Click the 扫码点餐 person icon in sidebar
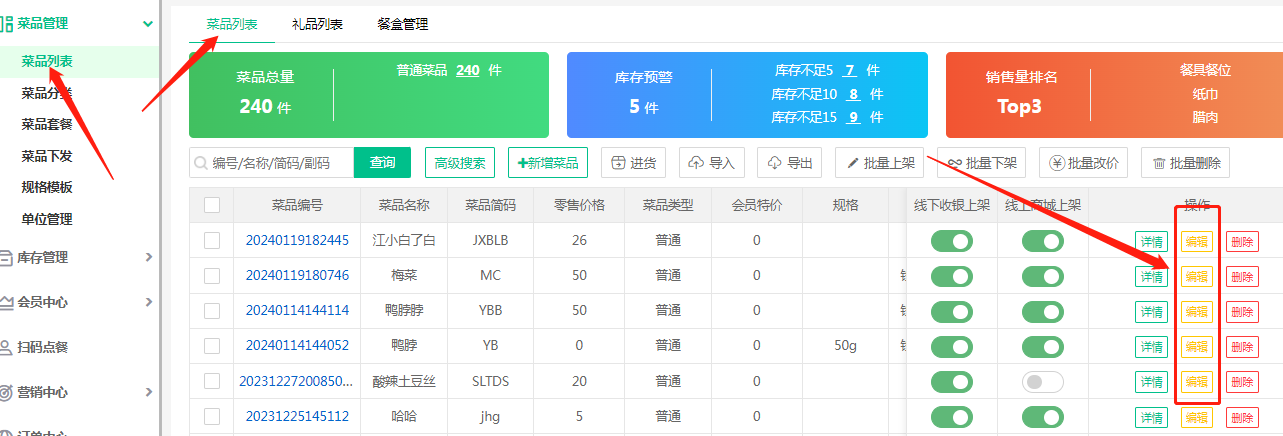Image resolution: width=1283 pixels, height=436 pixels. coord(7,347)
